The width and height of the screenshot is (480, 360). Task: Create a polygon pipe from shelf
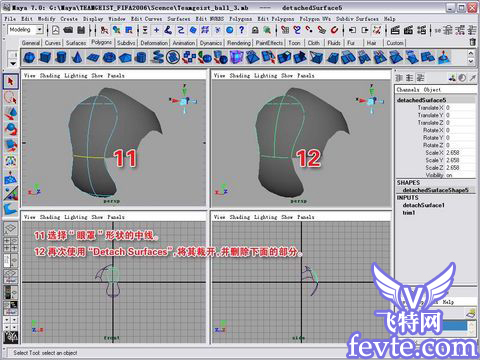(x=141, y=57)
